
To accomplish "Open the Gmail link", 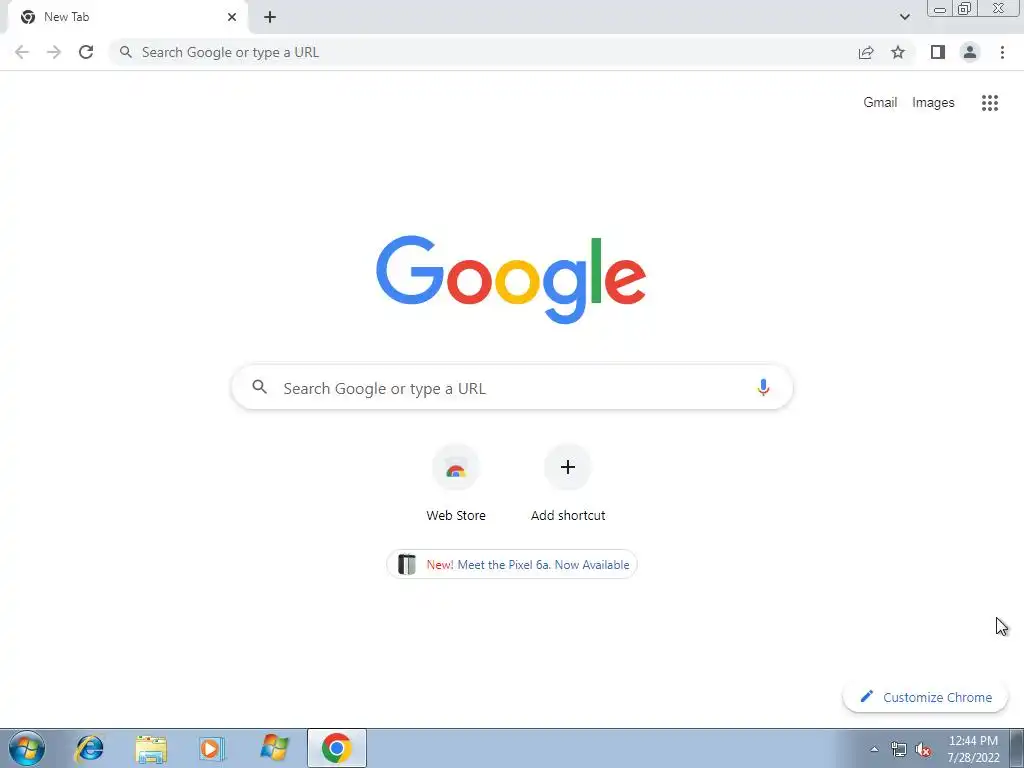I will [x=880, y=103].
